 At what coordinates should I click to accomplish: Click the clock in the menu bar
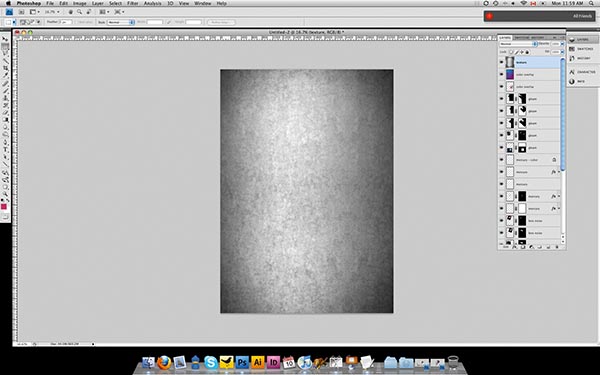point(567,3)
